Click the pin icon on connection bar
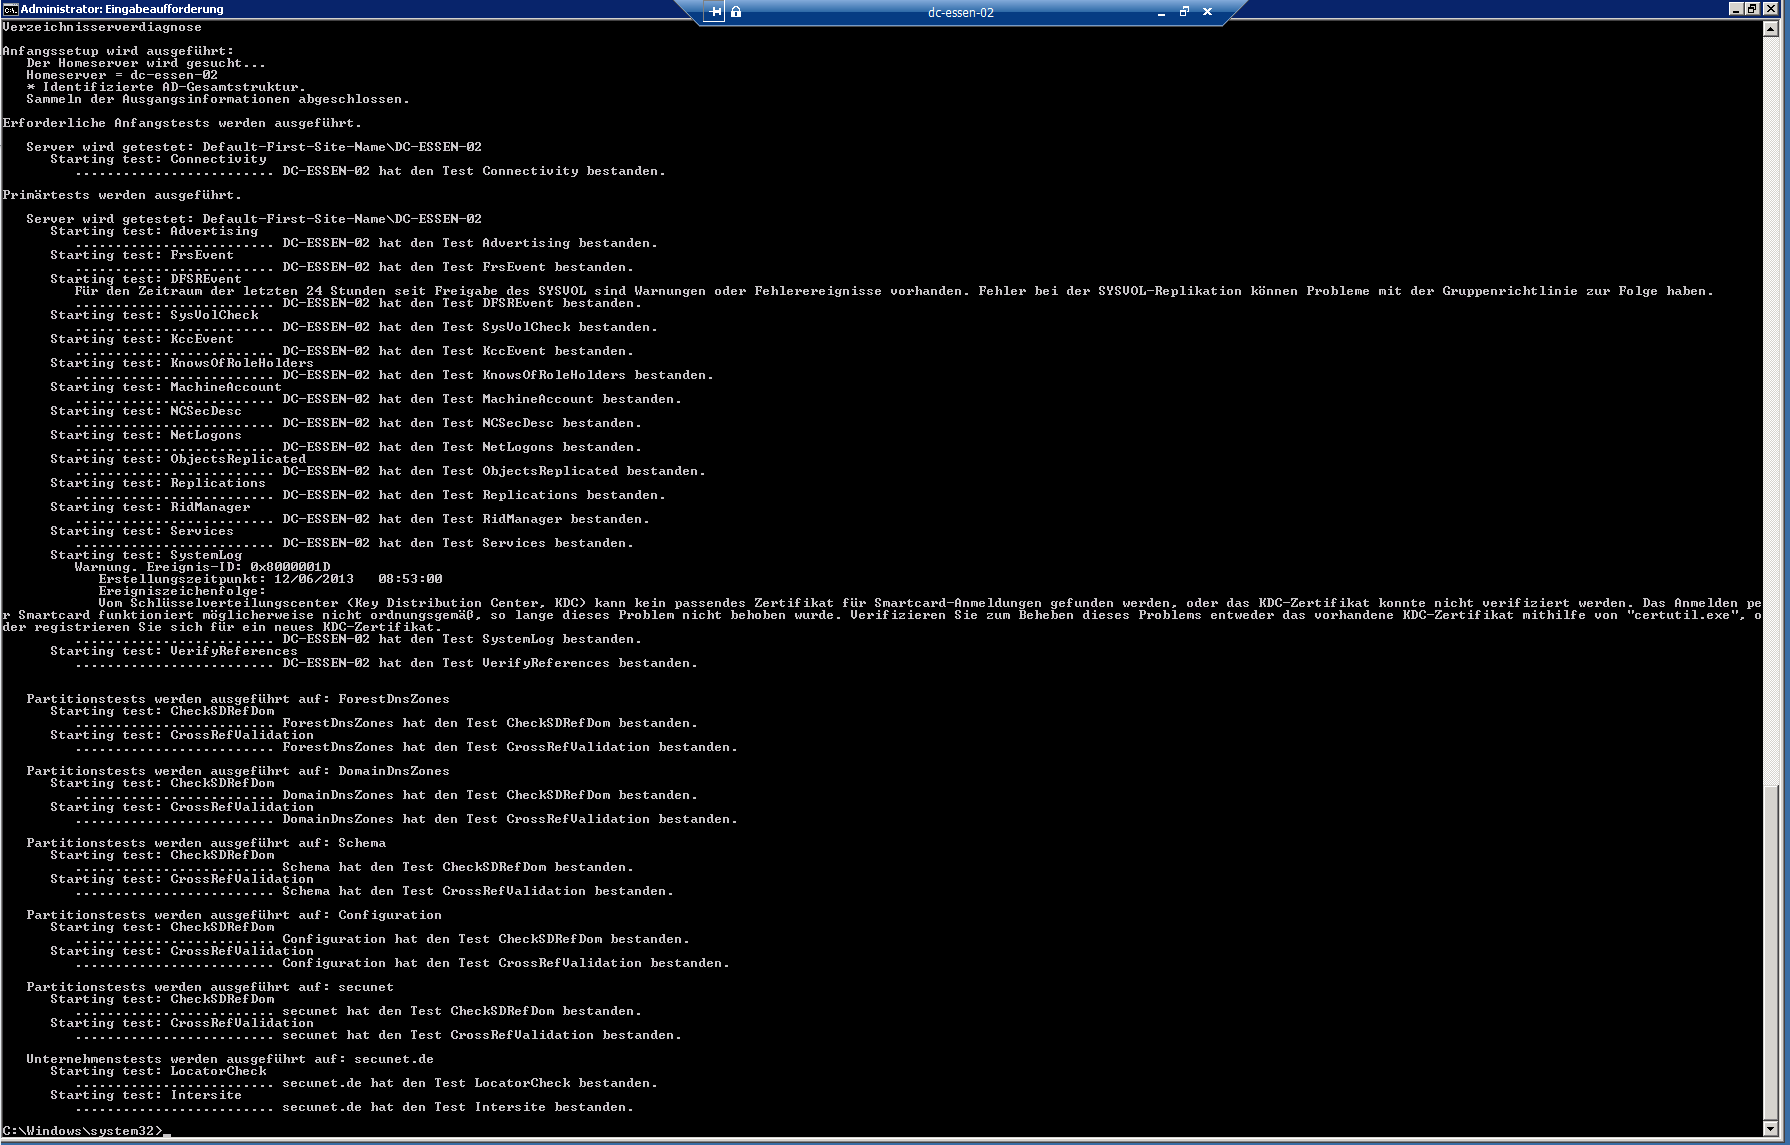Image resolution: width=1790 pixels, height=1145 pixels. click(x=714, y=12)
